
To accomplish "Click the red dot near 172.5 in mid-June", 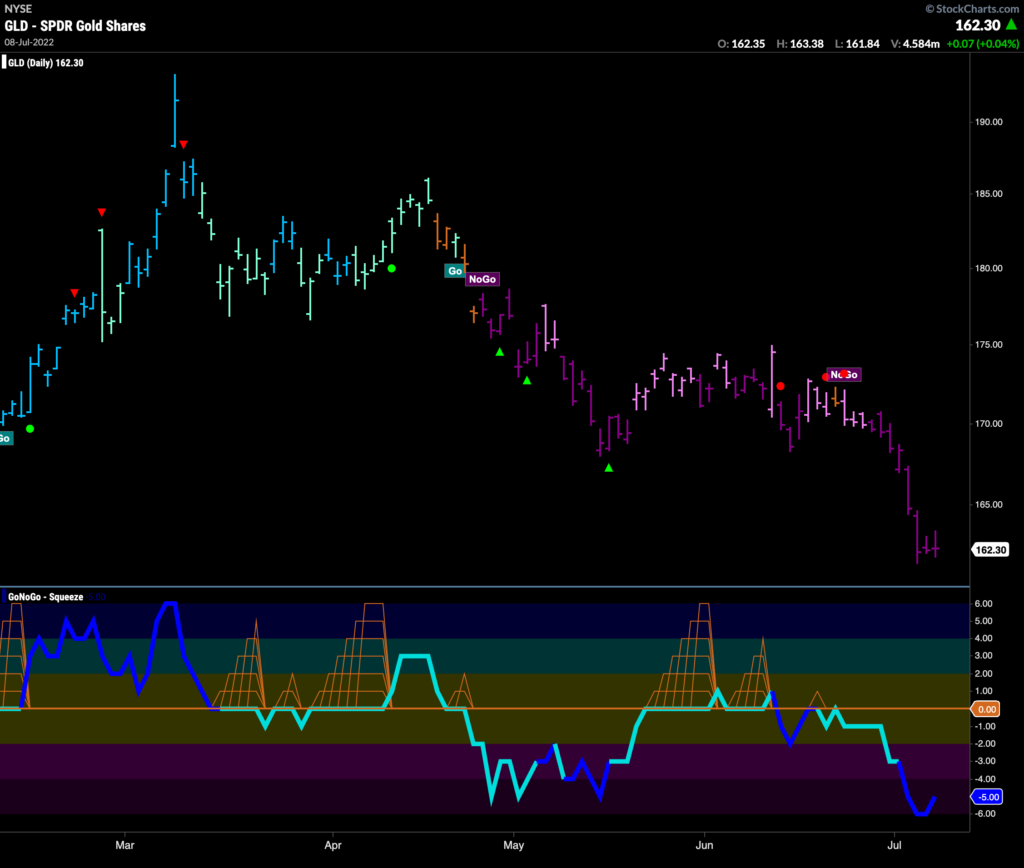I will click(x=780, y=387).
